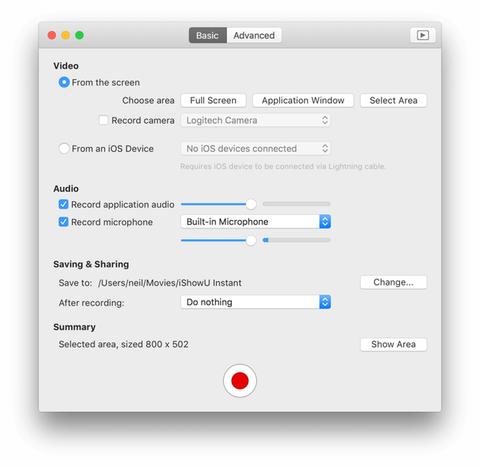Click the application audio volume slider knob

[251, 204]
